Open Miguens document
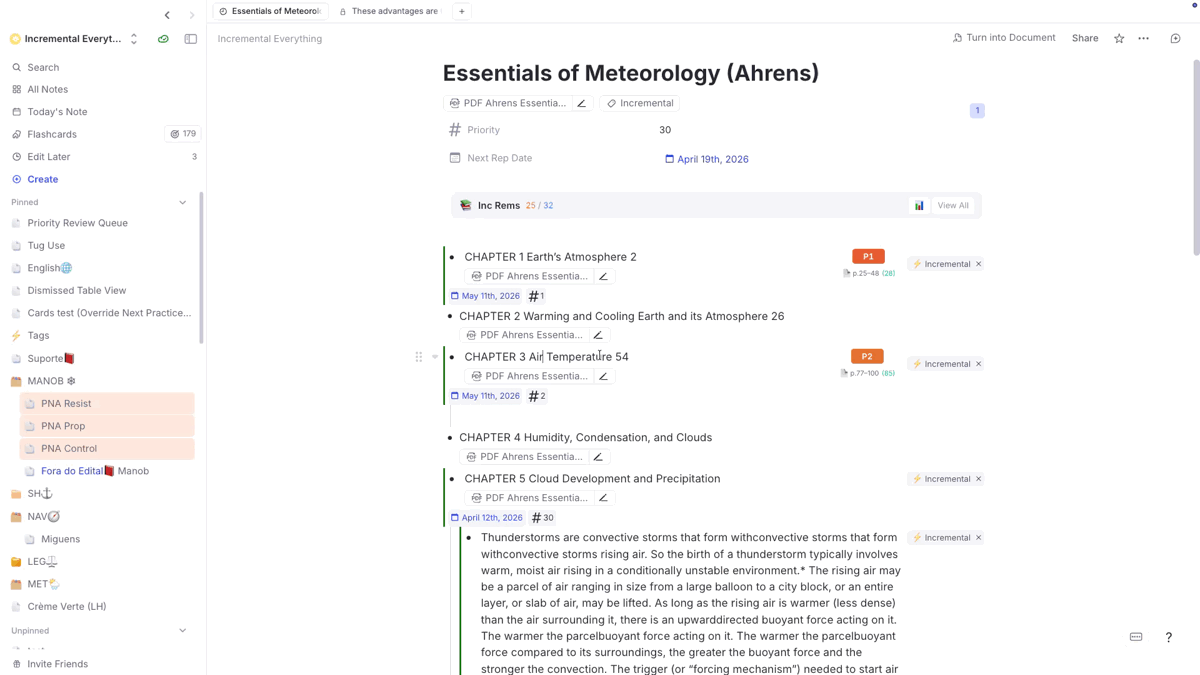 [x=60, y=539]
